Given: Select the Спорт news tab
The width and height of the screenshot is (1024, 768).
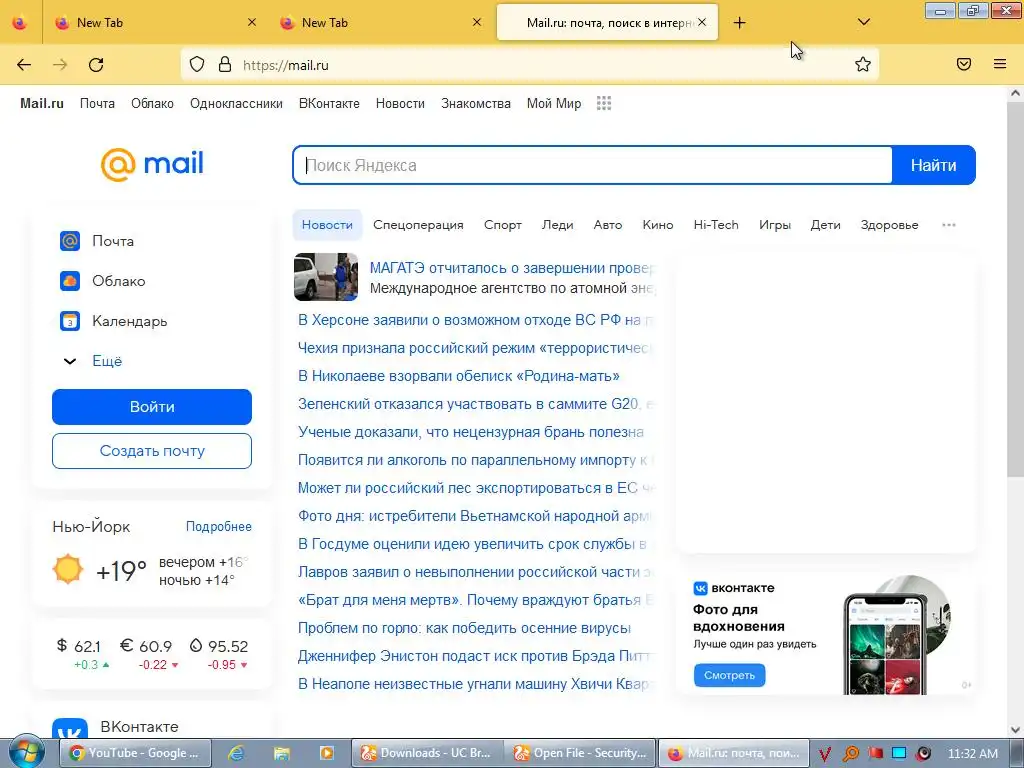Looking at the screenshot, I should pos(503,225).
